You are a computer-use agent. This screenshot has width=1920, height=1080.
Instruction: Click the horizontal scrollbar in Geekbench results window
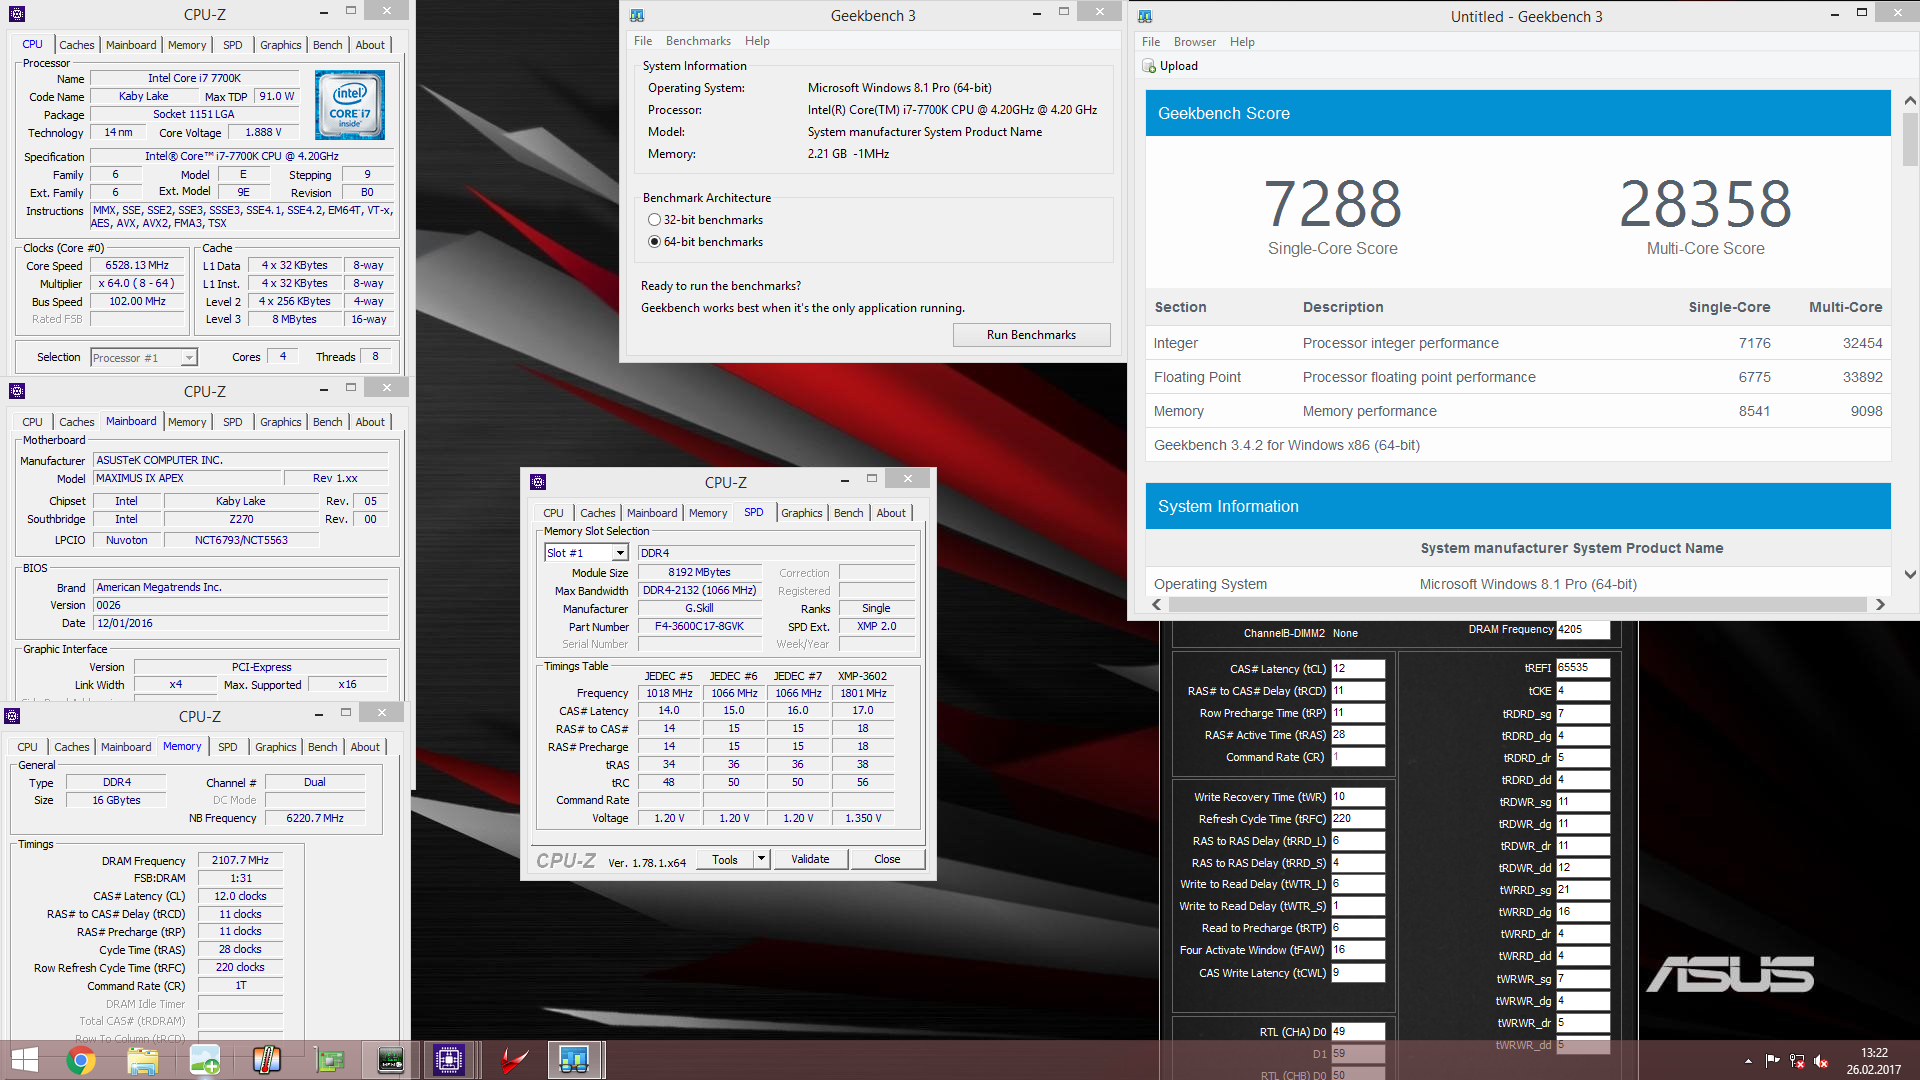1517,604
